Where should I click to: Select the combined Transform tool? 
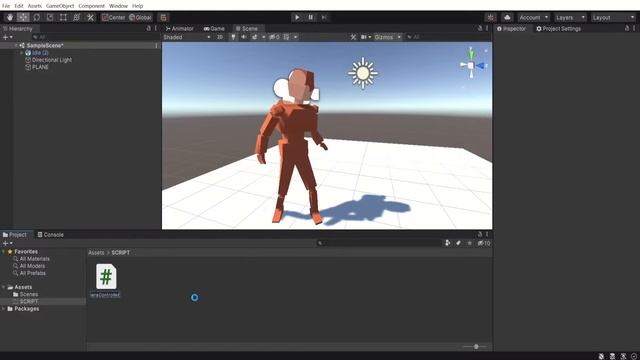77,18
